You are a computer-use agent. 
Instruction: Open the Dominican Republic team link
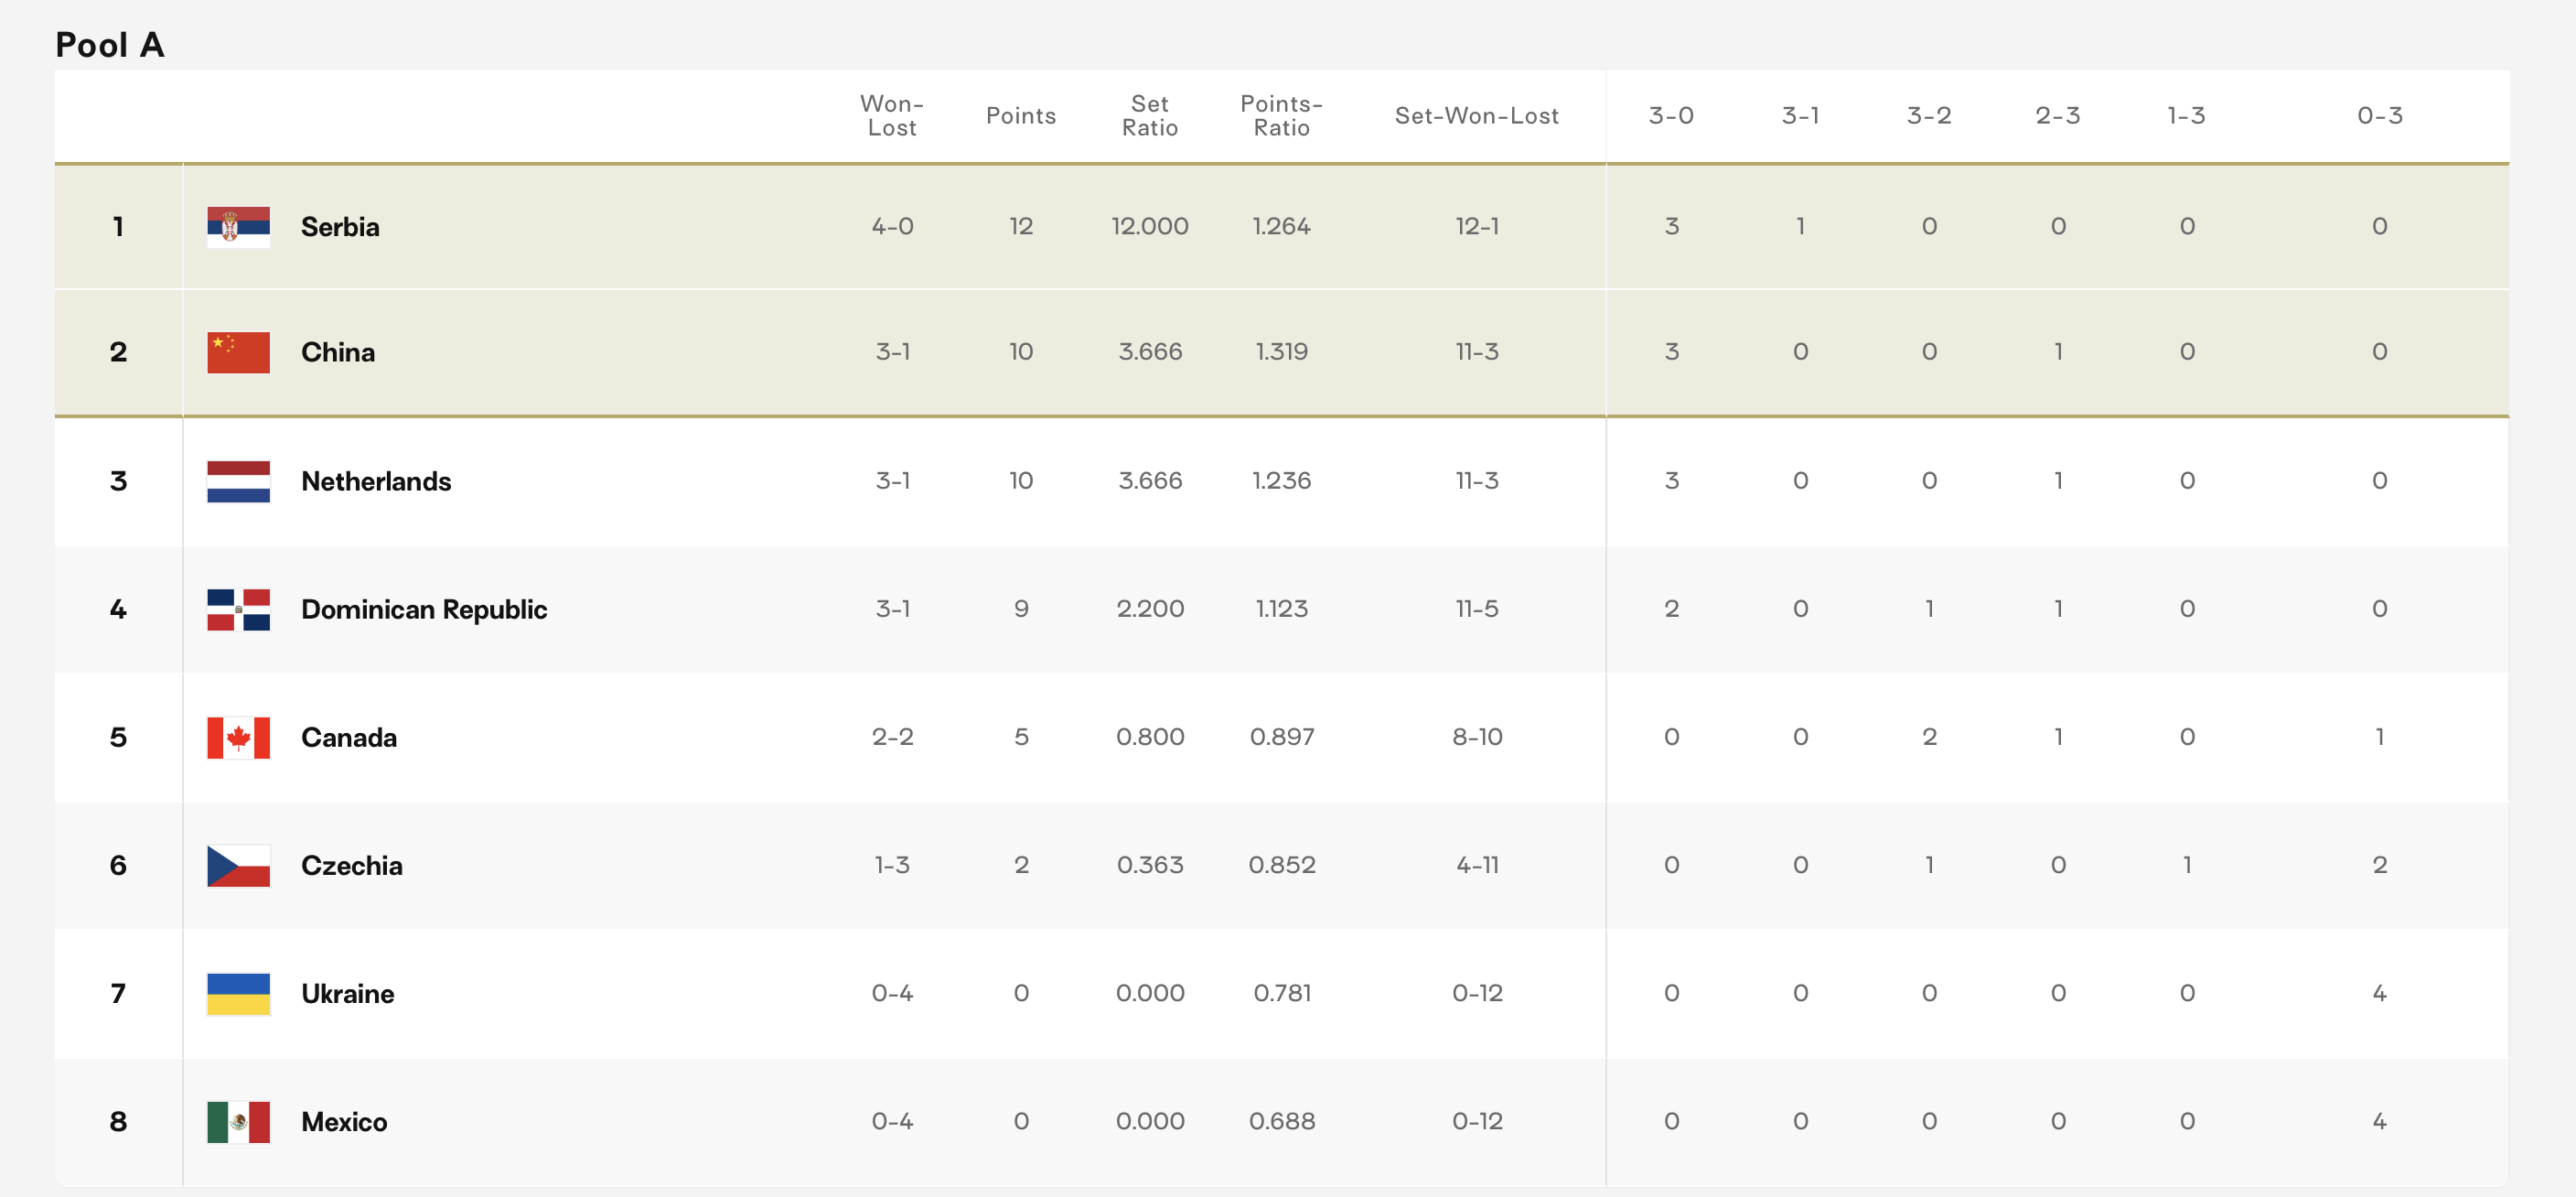(x=424, y=609)
